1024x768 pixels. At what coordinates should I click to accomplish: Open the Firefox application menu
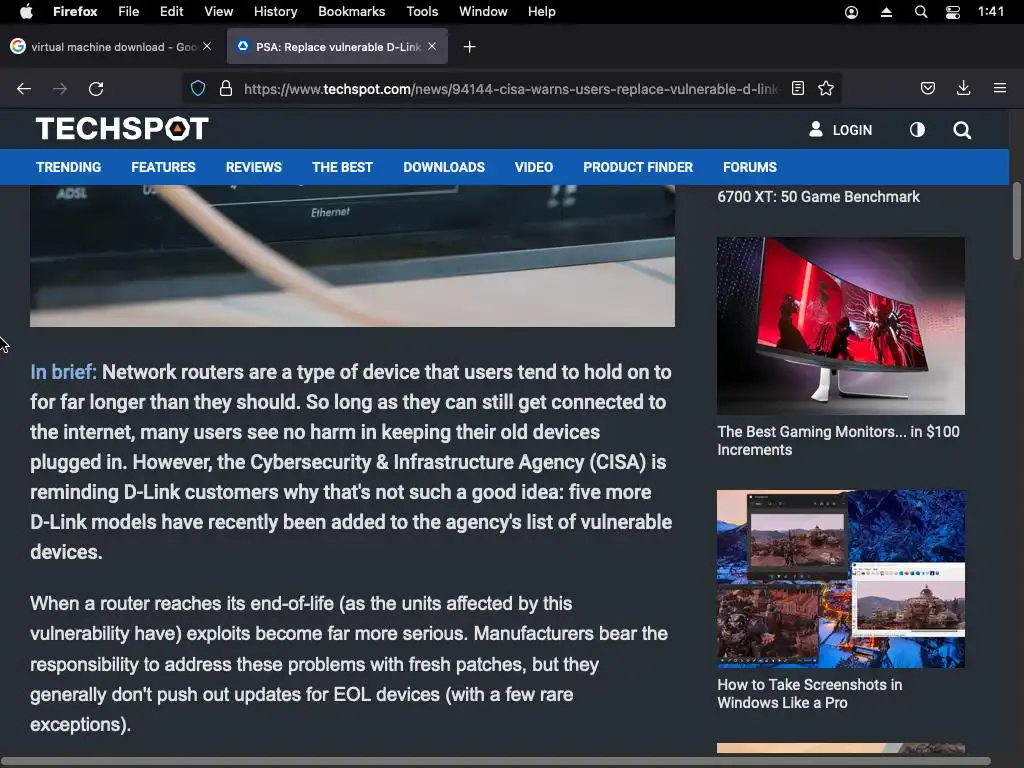click(x=75, y=11)
